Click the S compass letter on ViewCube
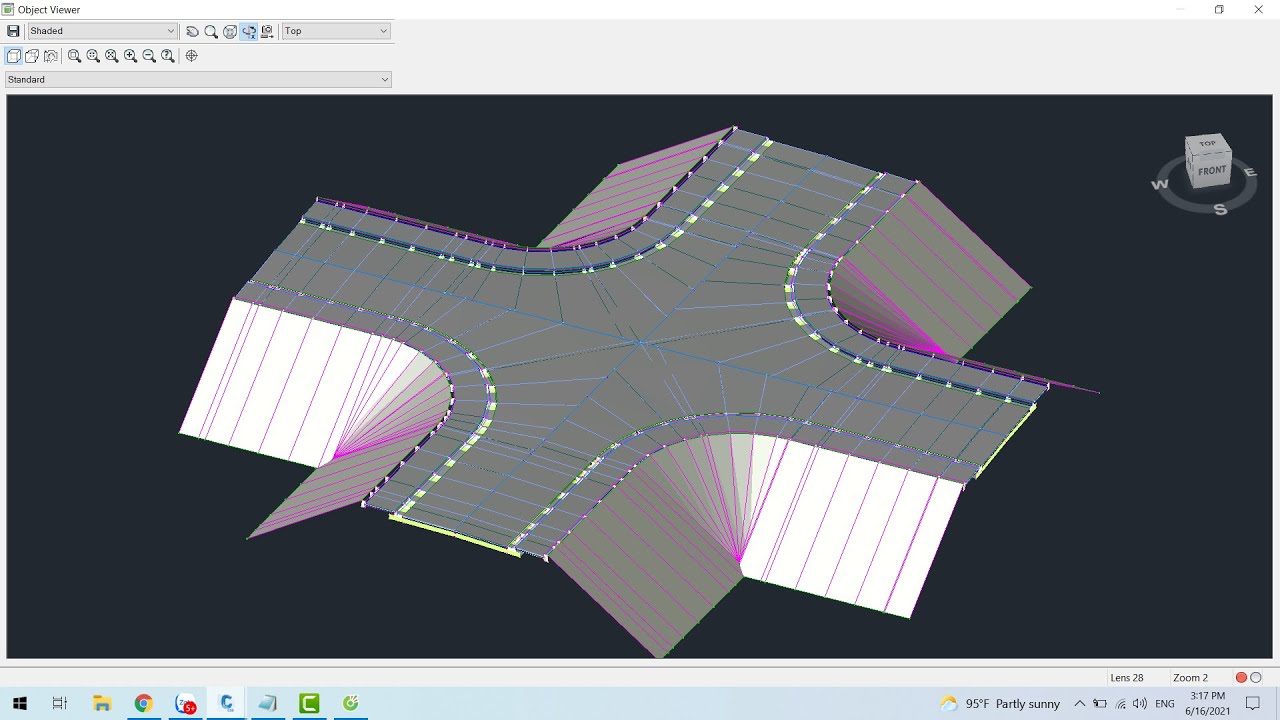The width and height of the screenshot is (1280, 720). [1220, 209]
